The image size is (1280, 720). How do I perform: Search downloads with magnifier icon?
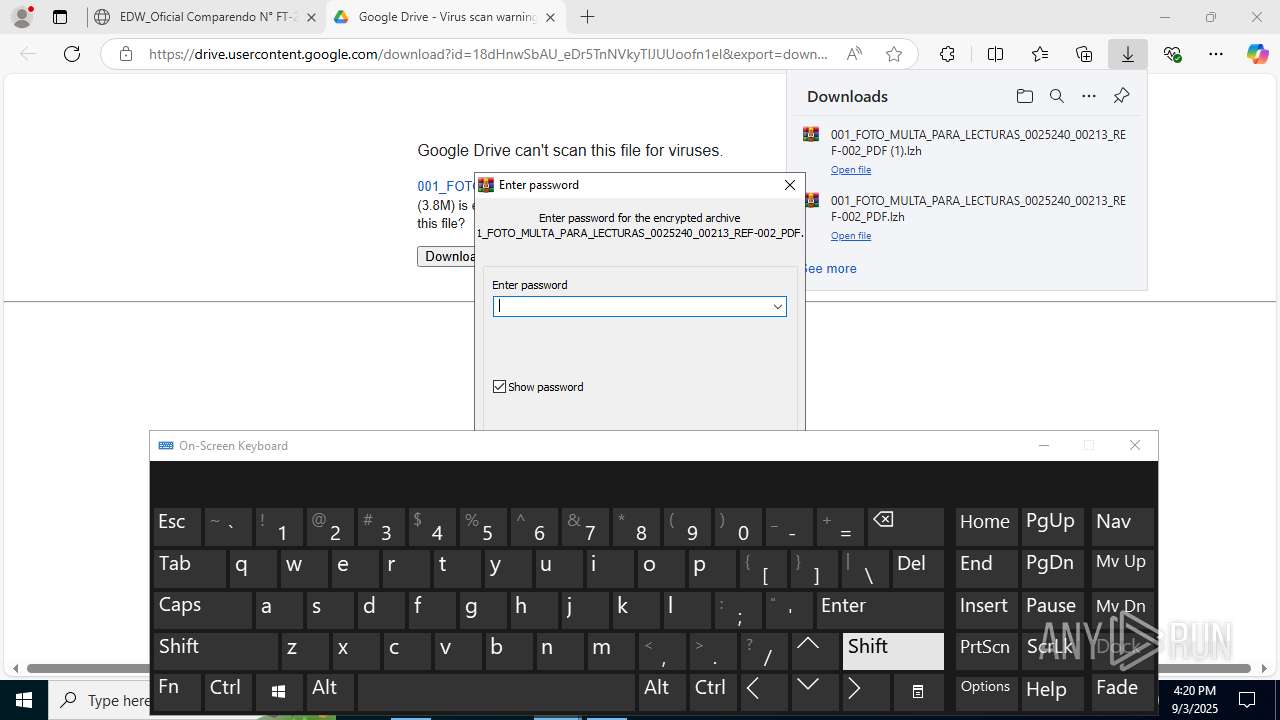(1056, 96)
